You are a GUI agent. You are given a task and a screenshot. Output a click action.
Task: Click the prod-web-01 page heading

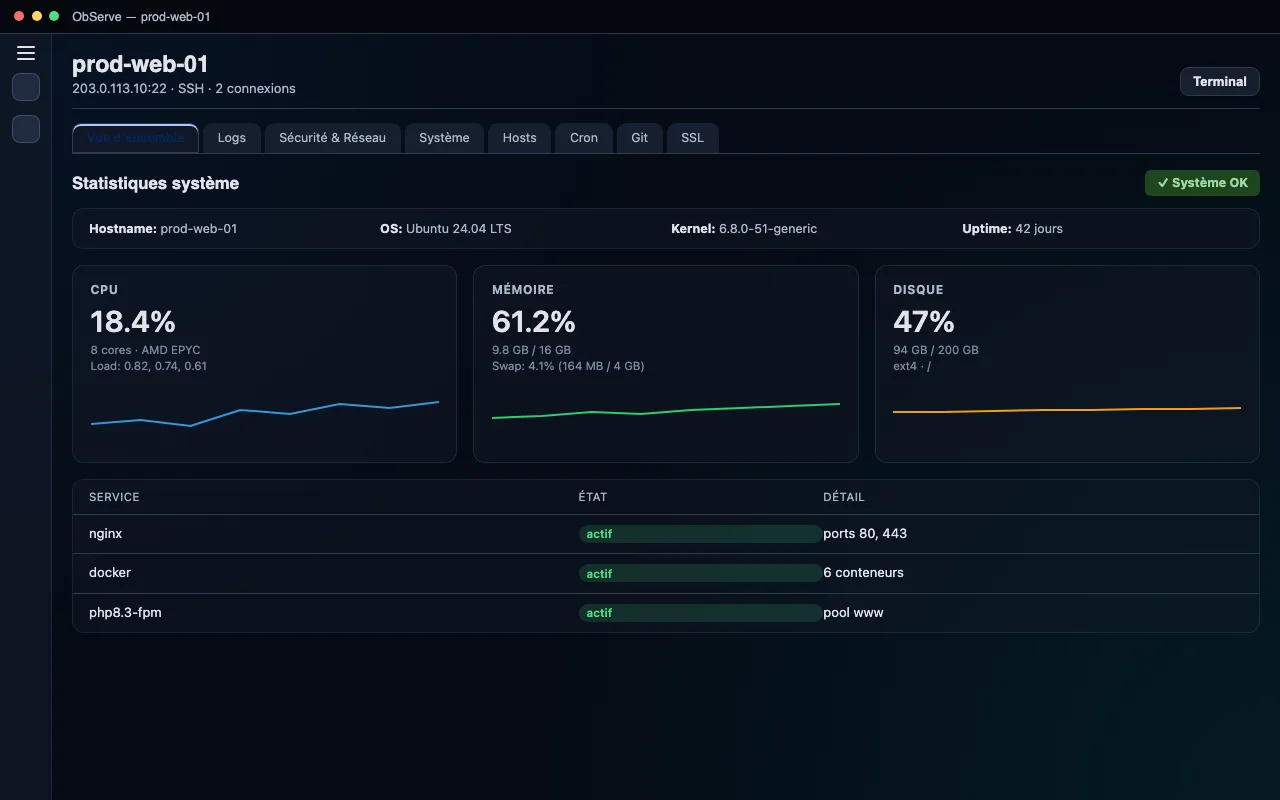[140, 64]
